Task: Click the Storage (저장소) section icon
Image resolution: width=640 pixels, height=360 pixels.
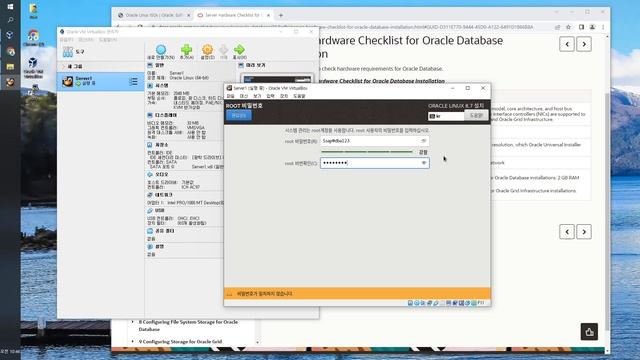Action: coord(150,145)
